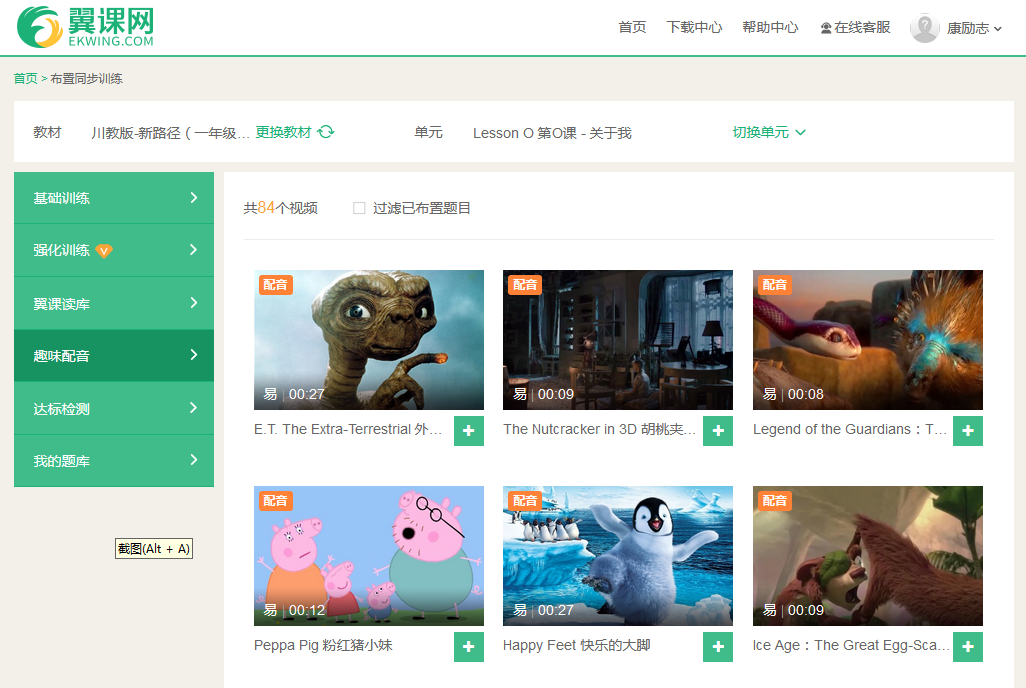Viewport: 1026px width, 688px height.
Task: Open 在线客服 online support
Action: (x=855, y=27)
